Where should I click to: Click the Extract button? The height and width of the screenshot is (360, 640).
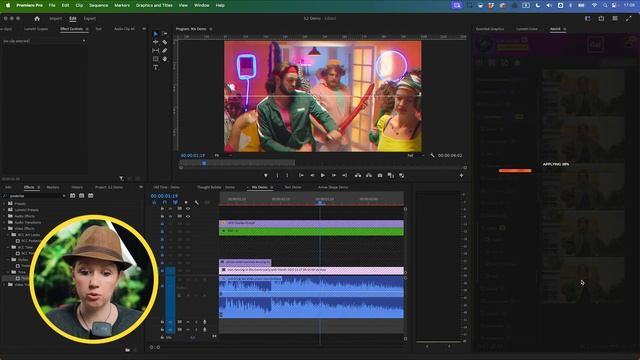tap(369, 175)
